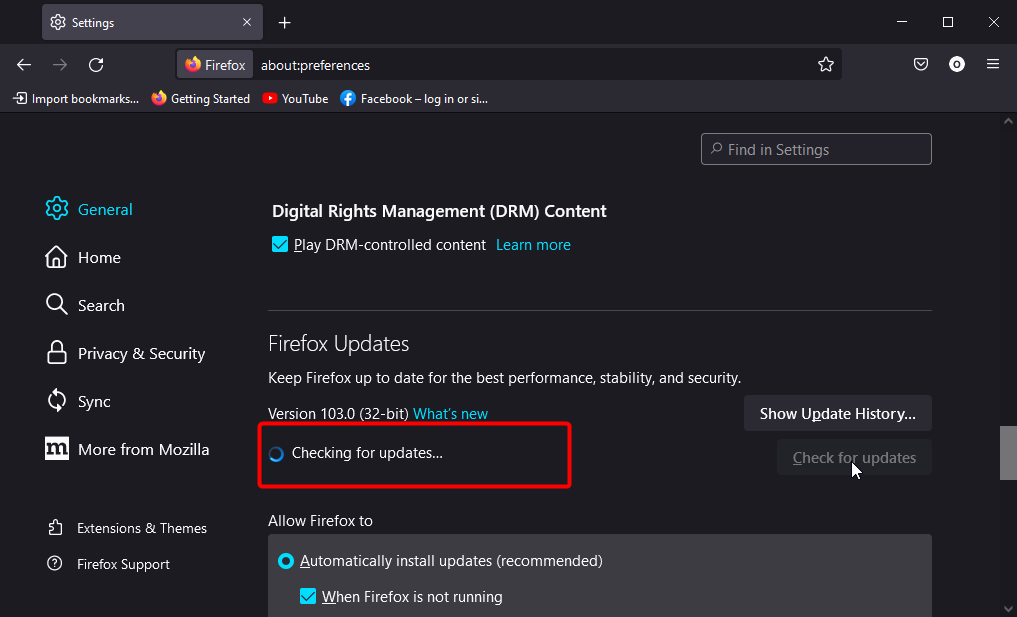
Task: Click the Firefox Updates heading text
Action: 339,343
